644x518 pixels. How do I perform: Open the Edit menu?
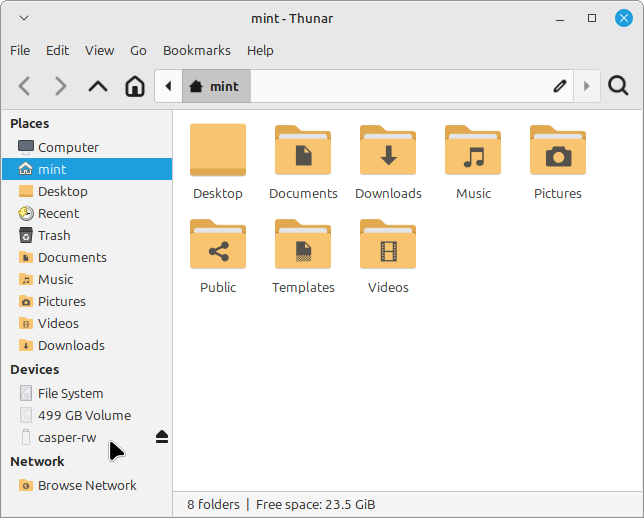click(58, 51)
